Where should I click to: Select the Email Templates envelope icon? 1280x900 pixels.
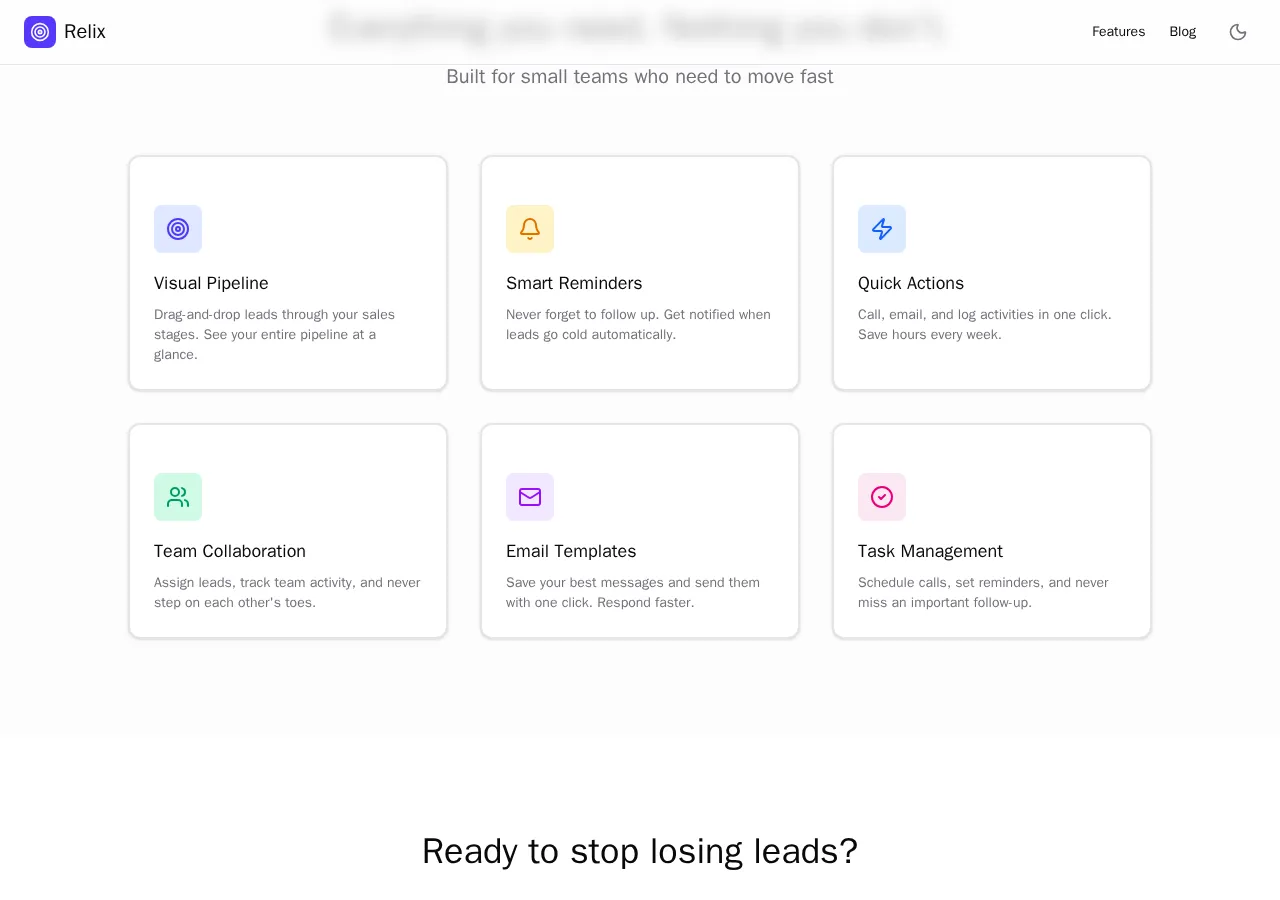530,497
